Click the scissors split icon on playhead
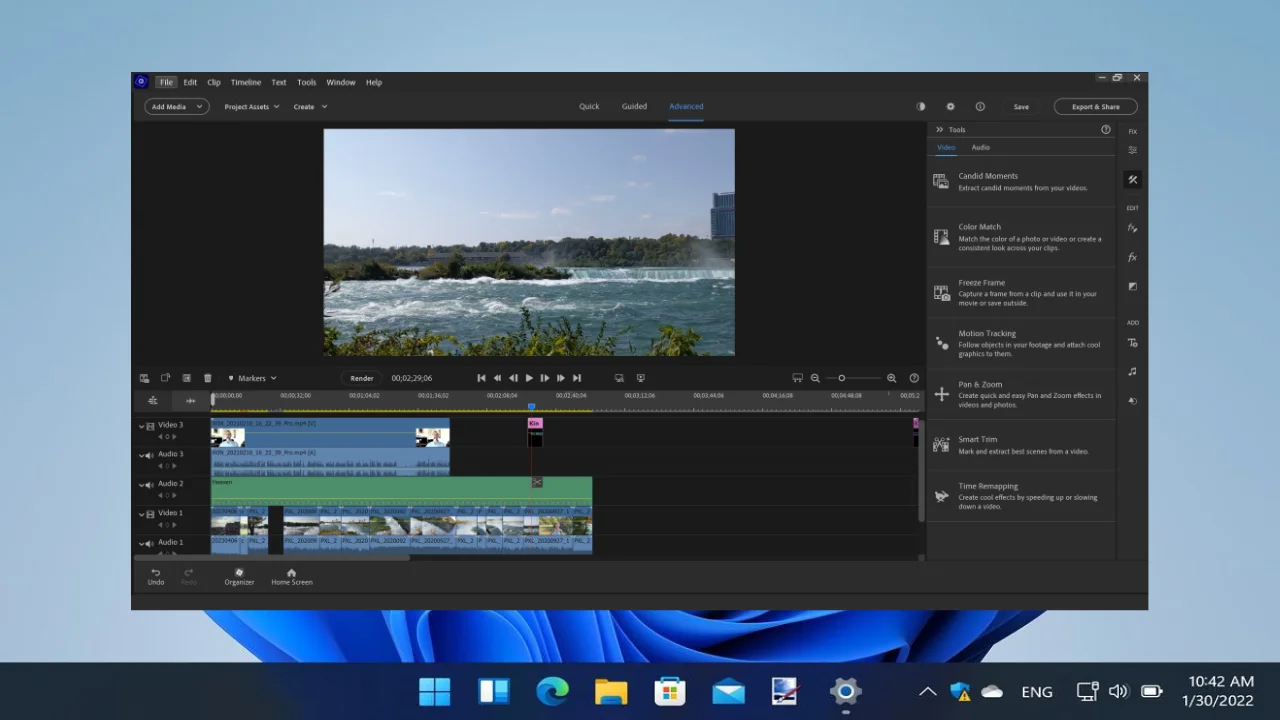 click(x=537, y=482)
